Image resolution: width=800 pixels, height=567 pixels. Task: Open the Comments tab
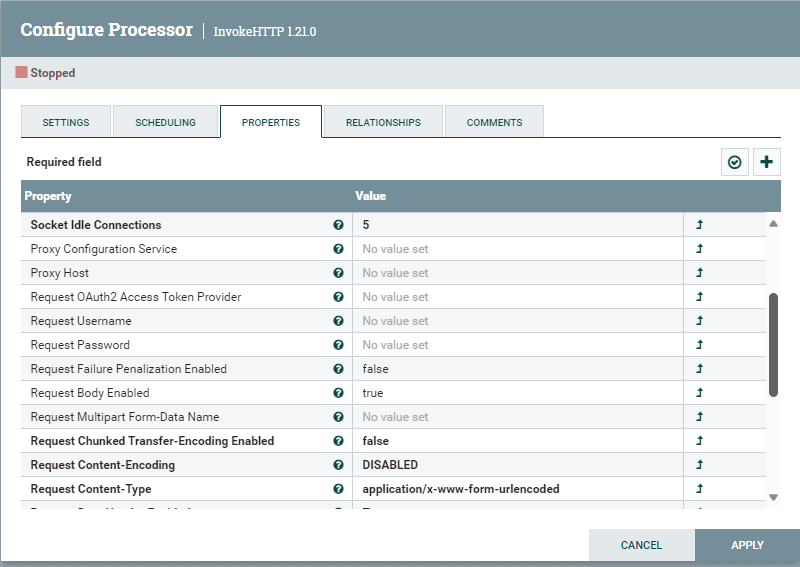coord(494,122)
